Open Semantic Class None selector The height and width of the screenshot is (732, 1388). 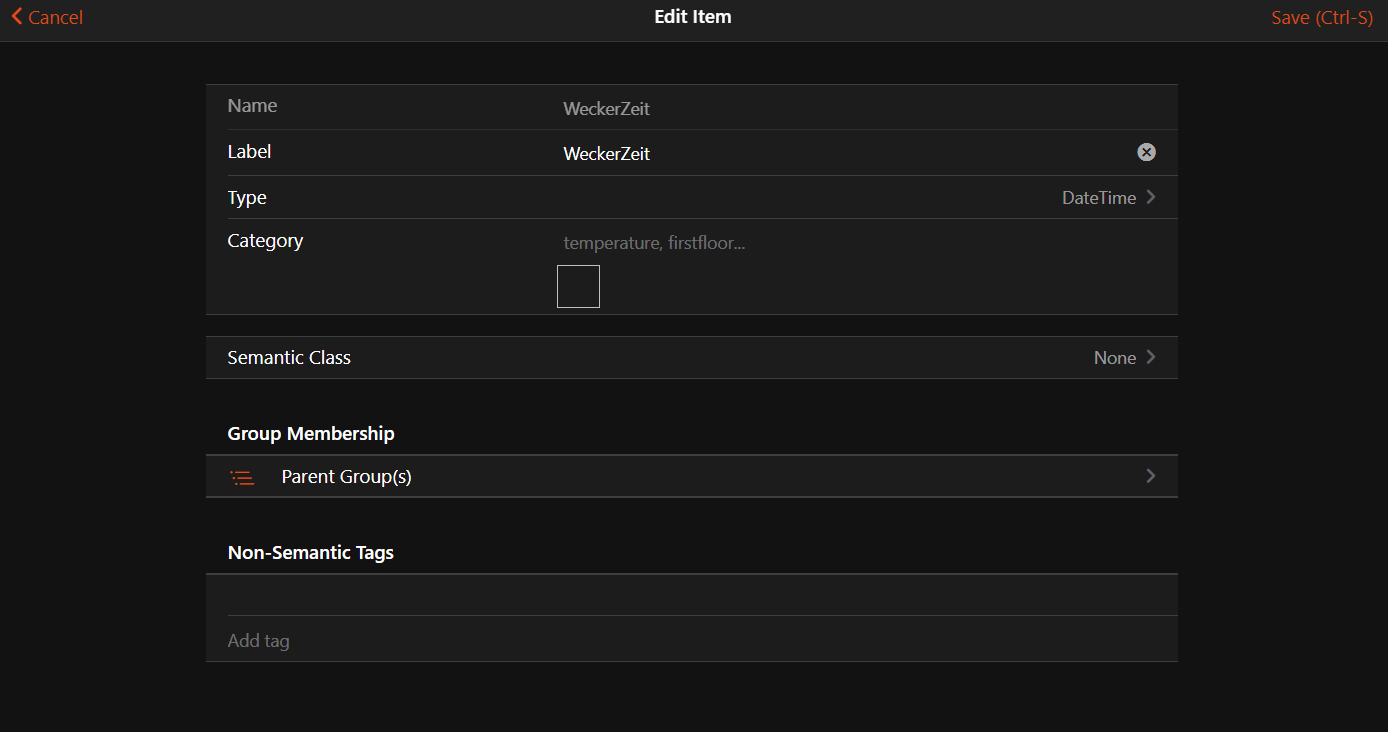tap(1114, 358)
